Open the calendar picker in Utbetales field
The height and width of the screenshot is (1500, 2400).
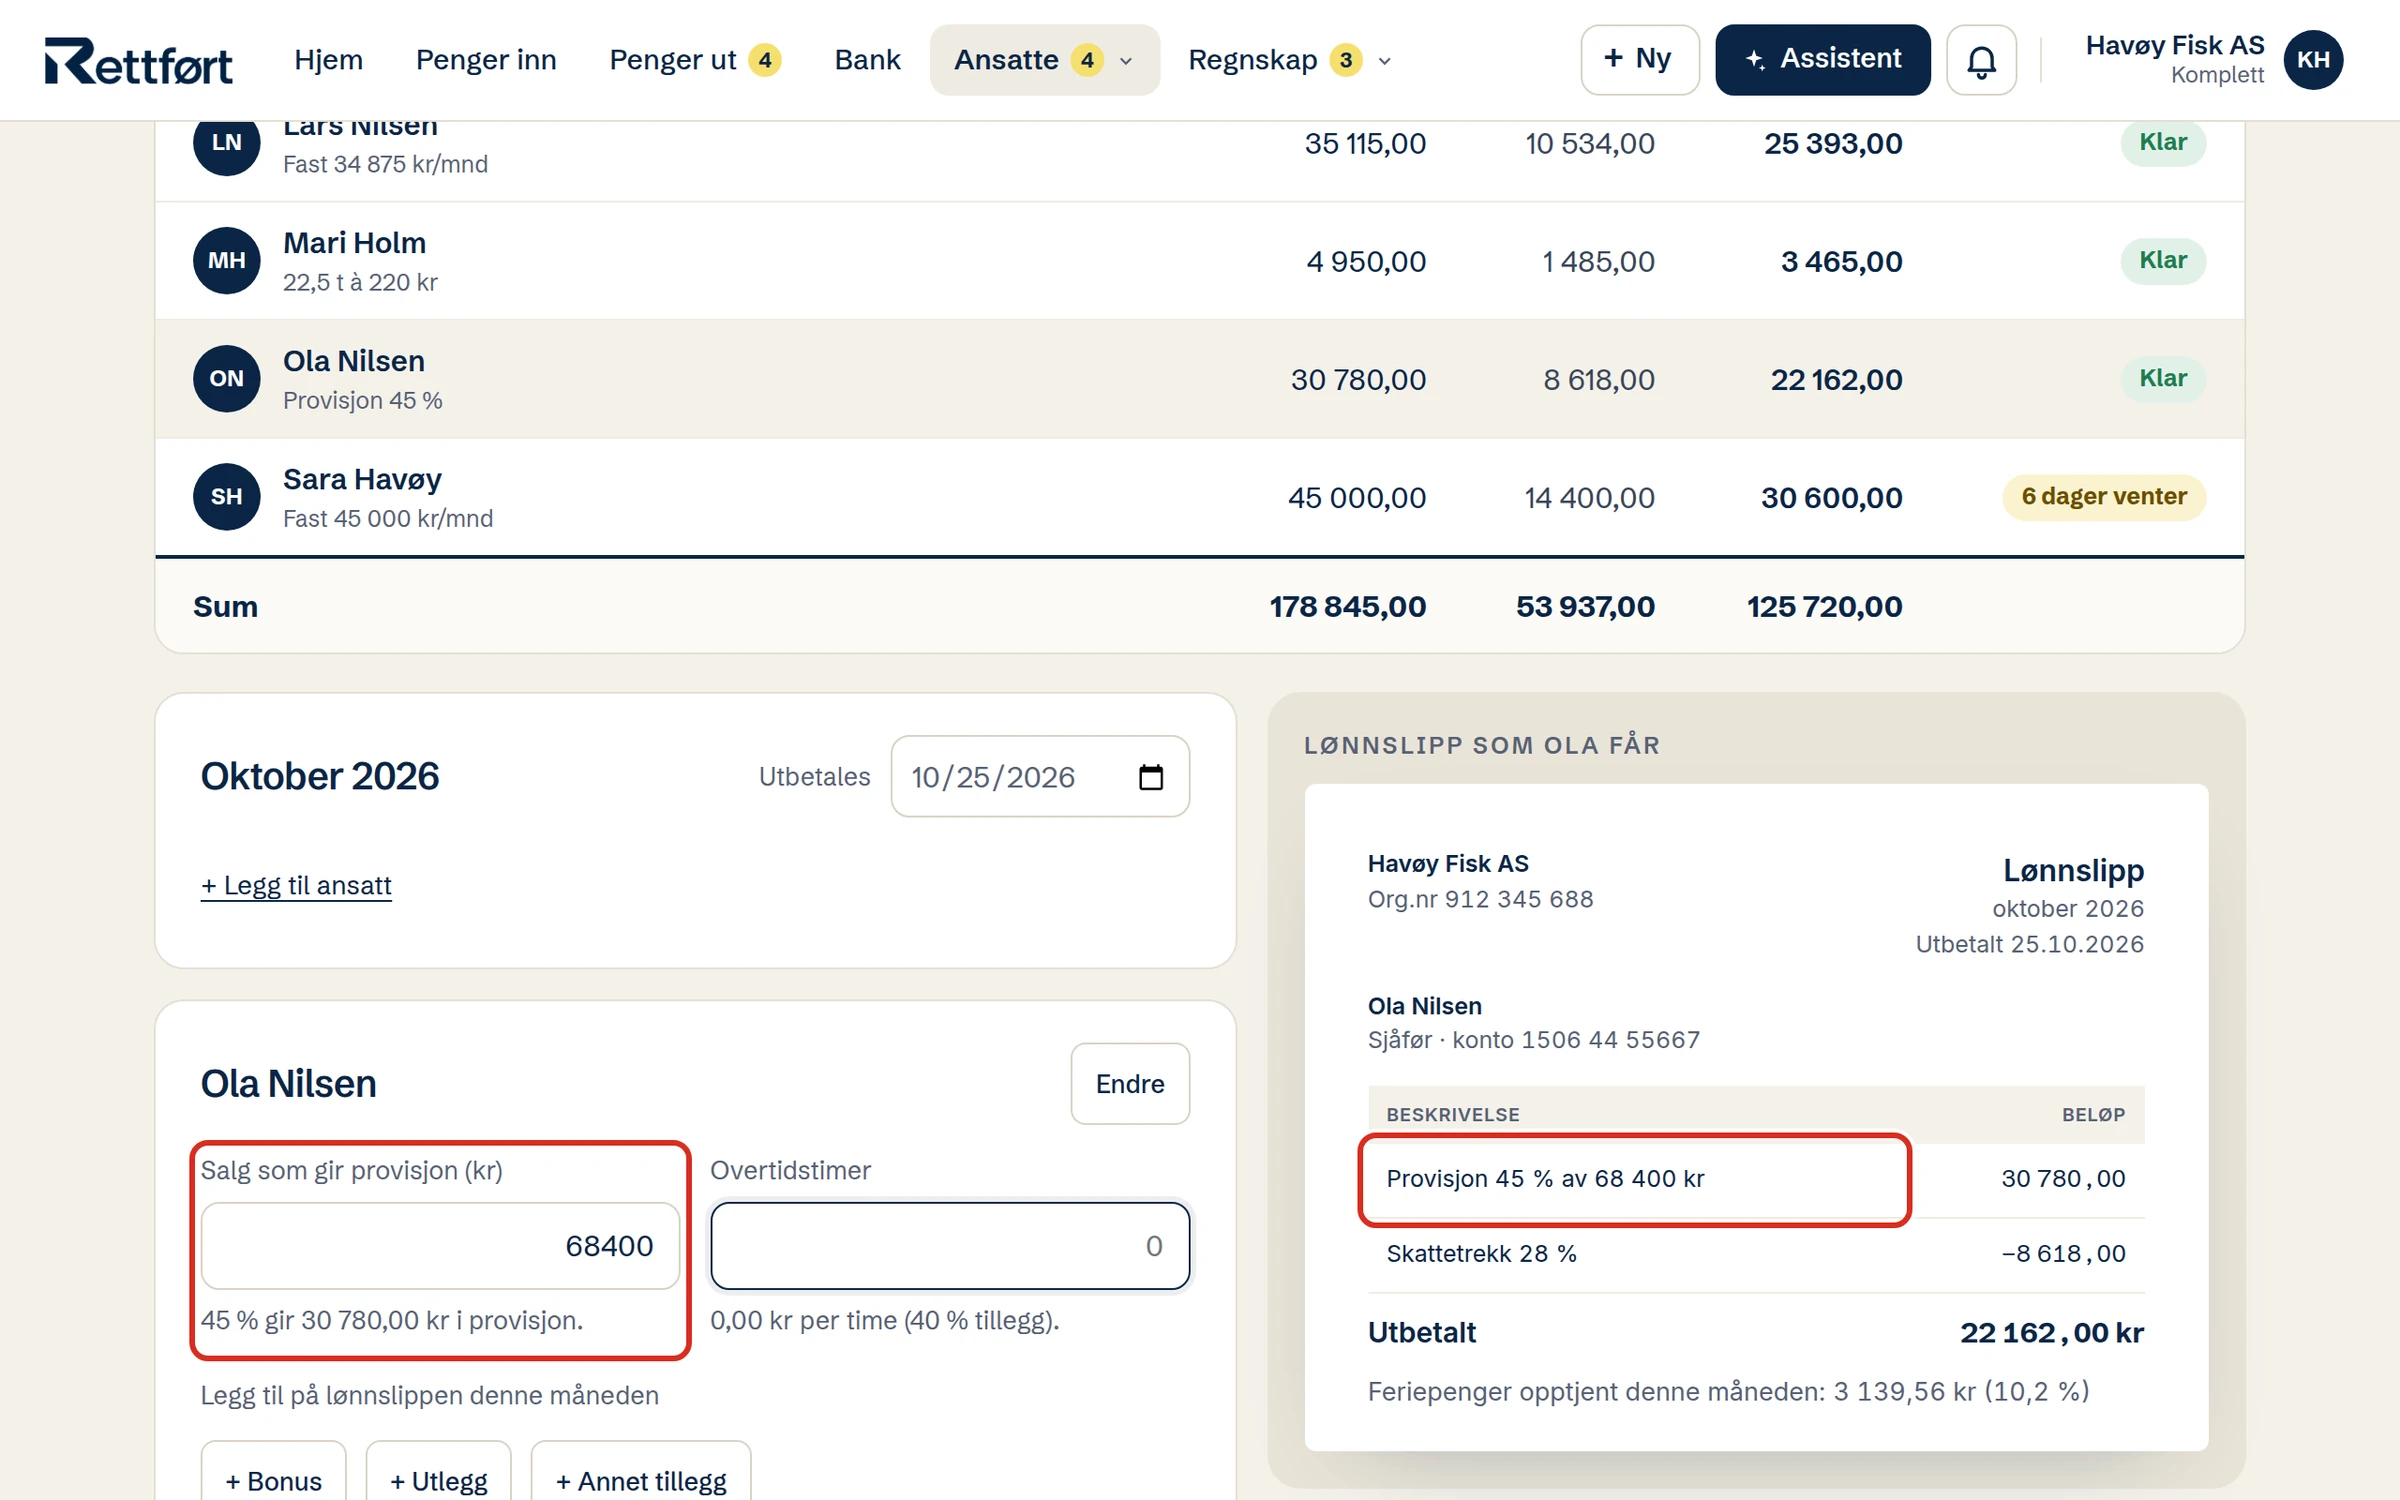pyautogui.click(x=1151, y=777)
